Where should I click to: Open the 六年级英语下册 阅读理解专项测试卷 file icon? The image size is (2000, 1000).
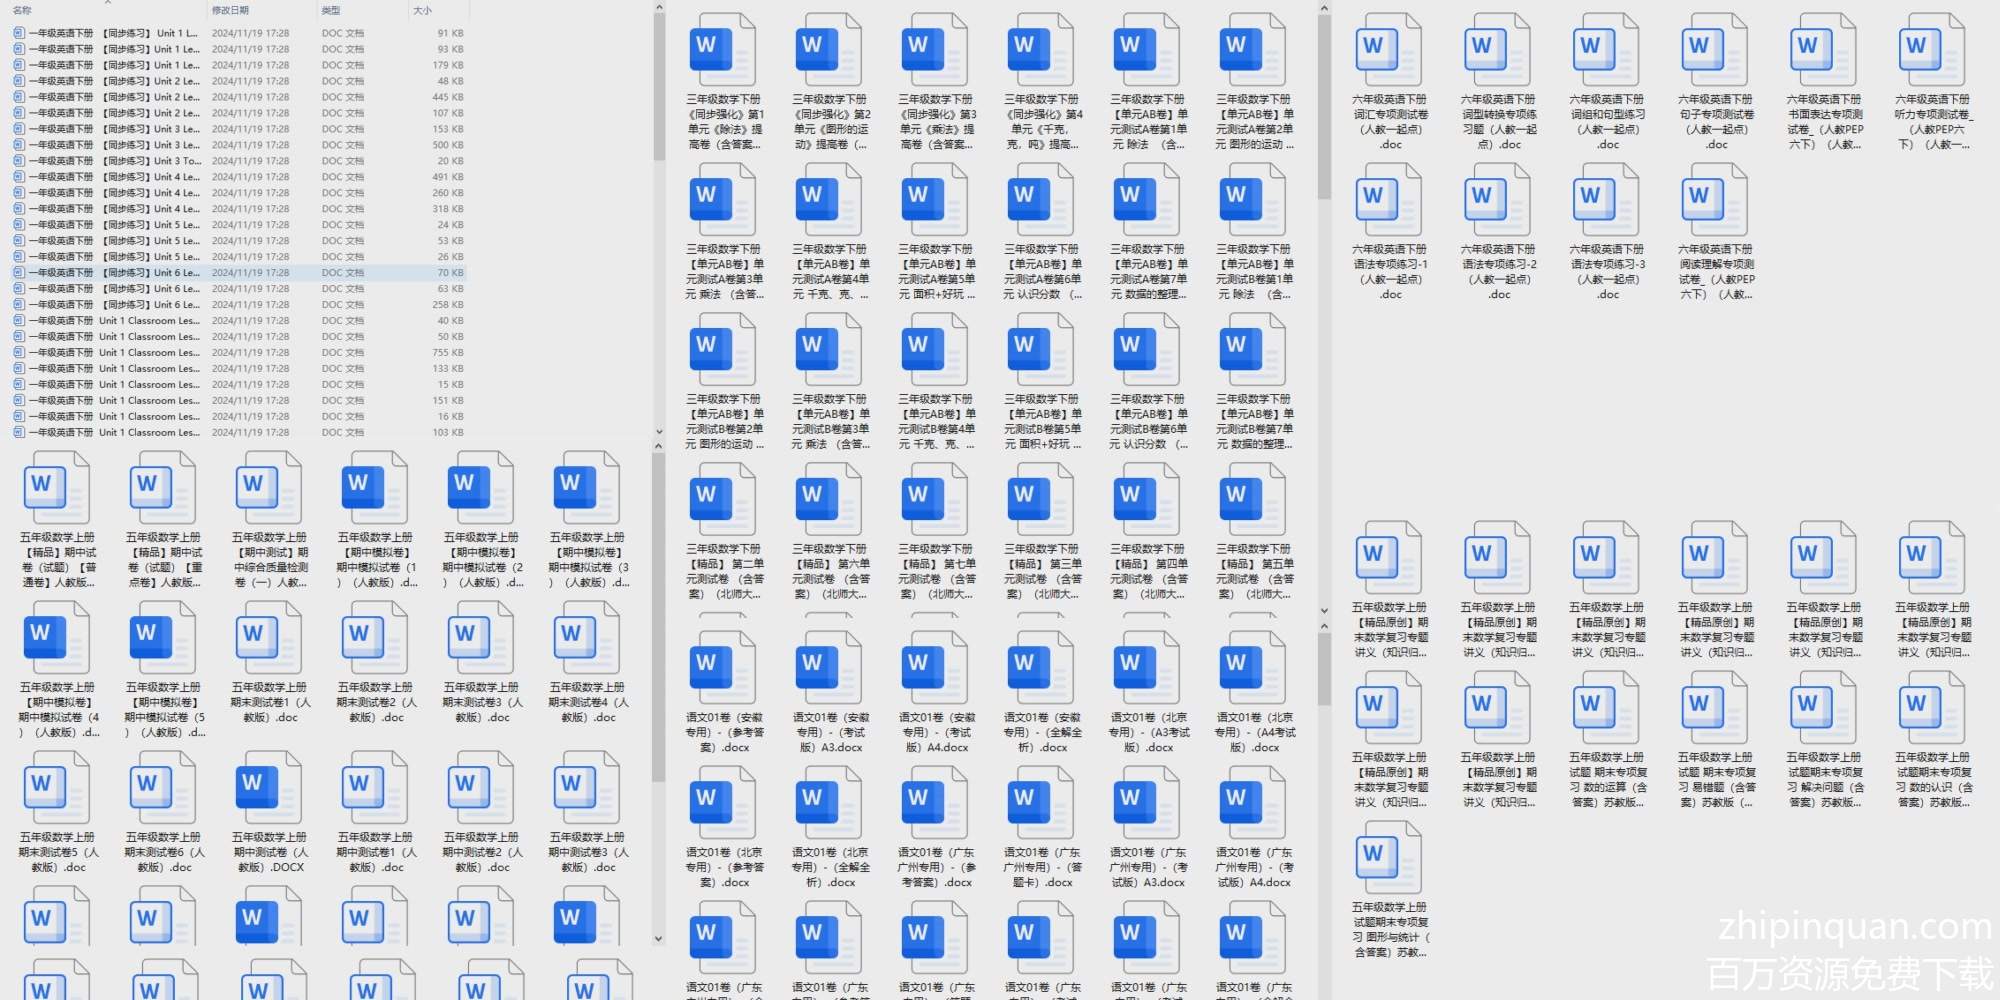click(1715, 200)
